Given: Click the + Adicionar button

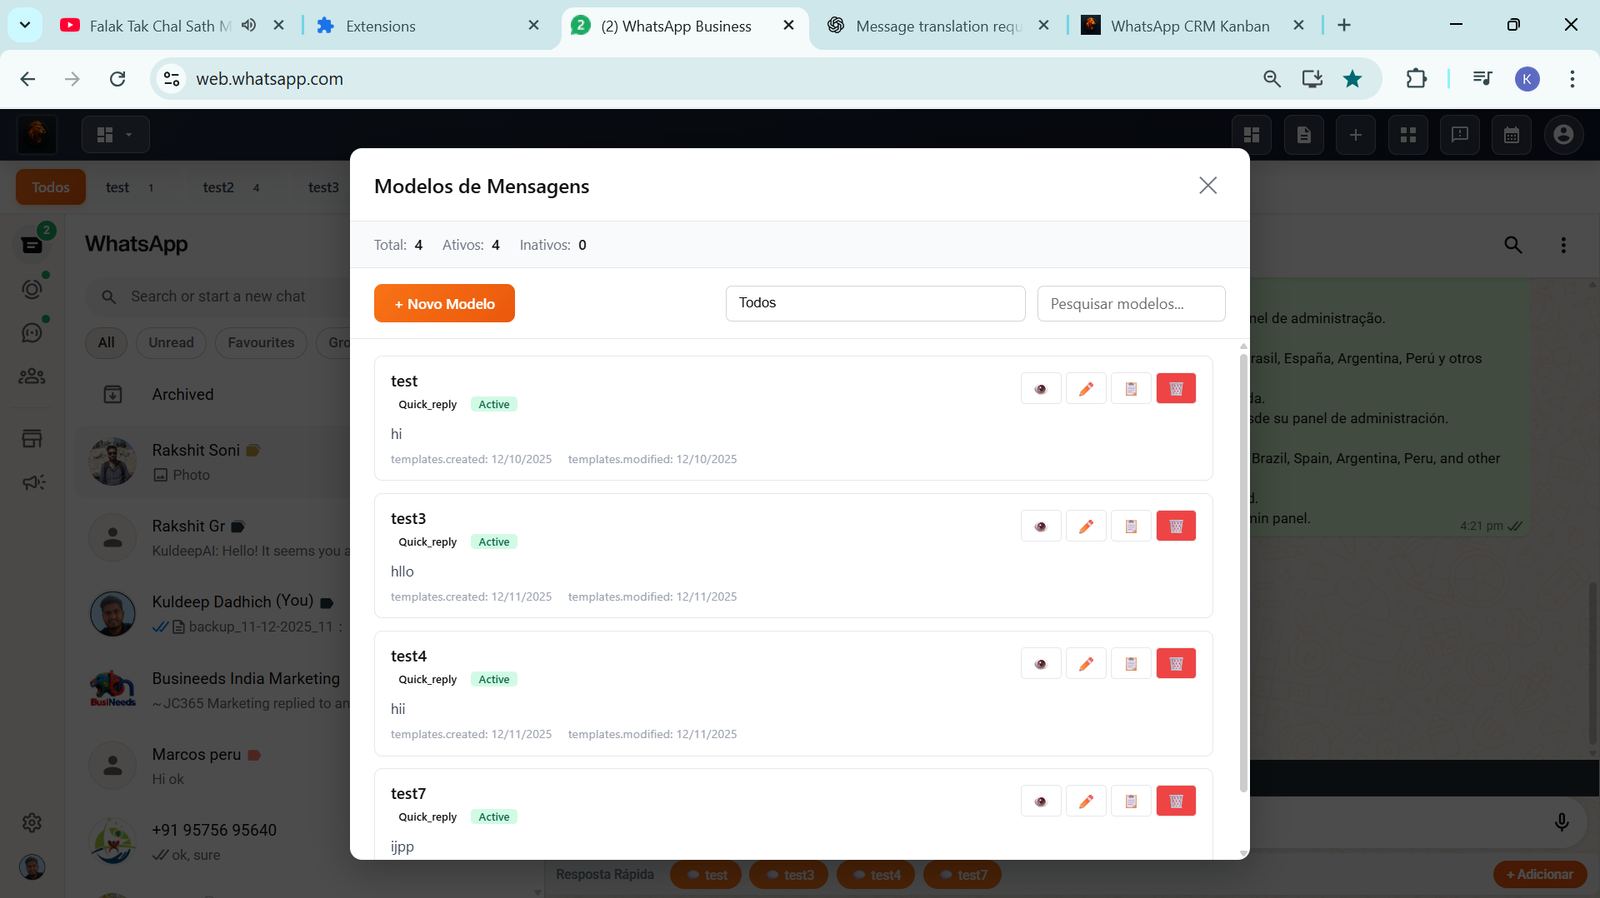Looking at the screenshot, I should (x=1540, y=874).
